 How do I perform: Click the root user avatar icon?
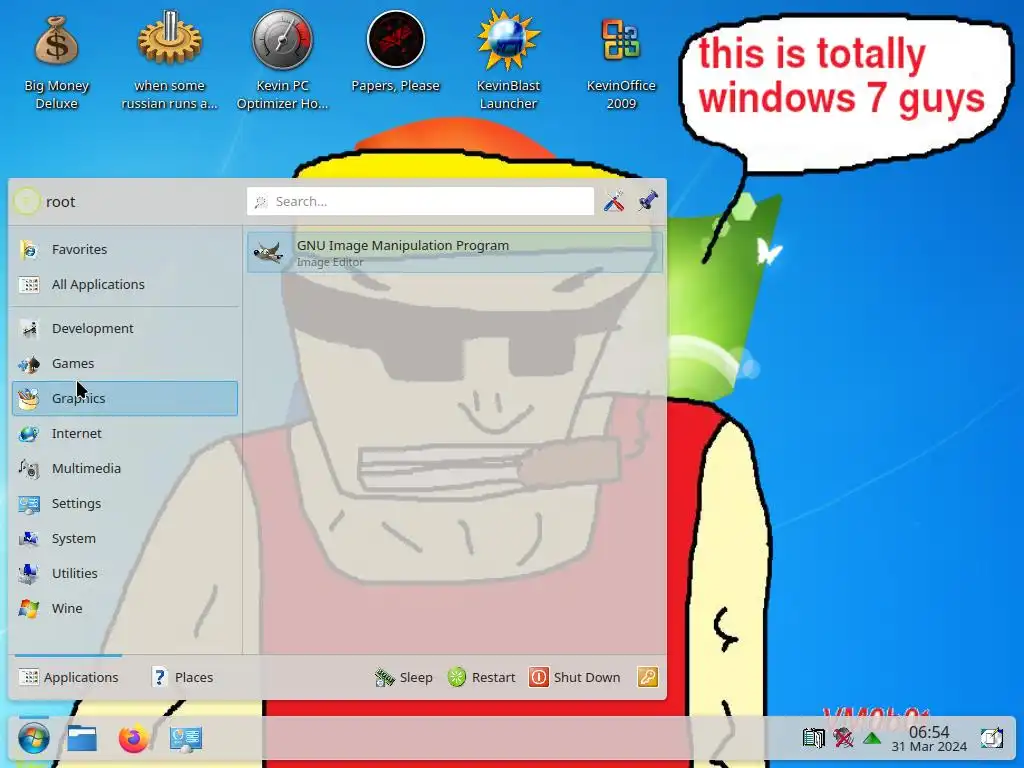coord(26,201)
